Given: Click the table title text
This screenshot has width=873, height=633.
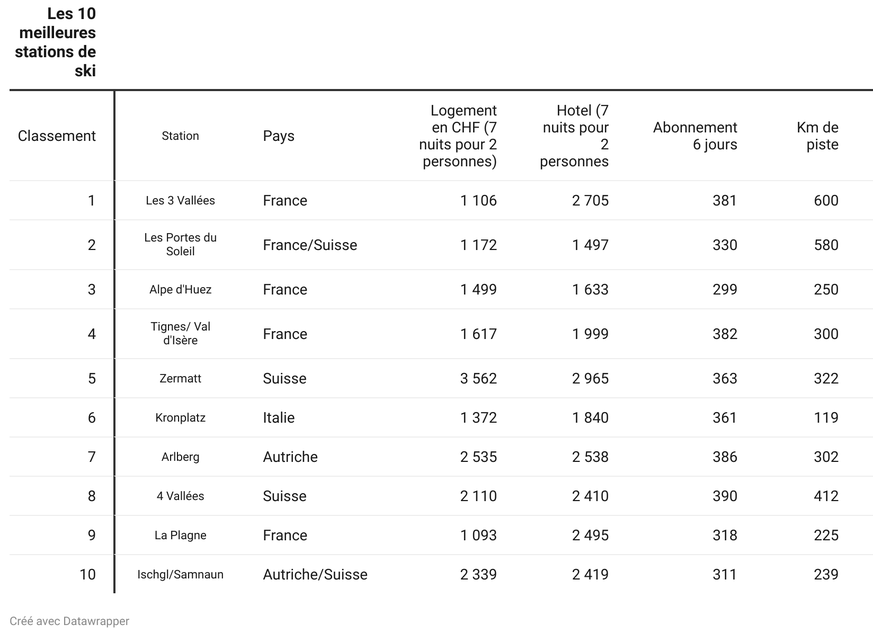Looking at the screenshot, I should point(55,42).
